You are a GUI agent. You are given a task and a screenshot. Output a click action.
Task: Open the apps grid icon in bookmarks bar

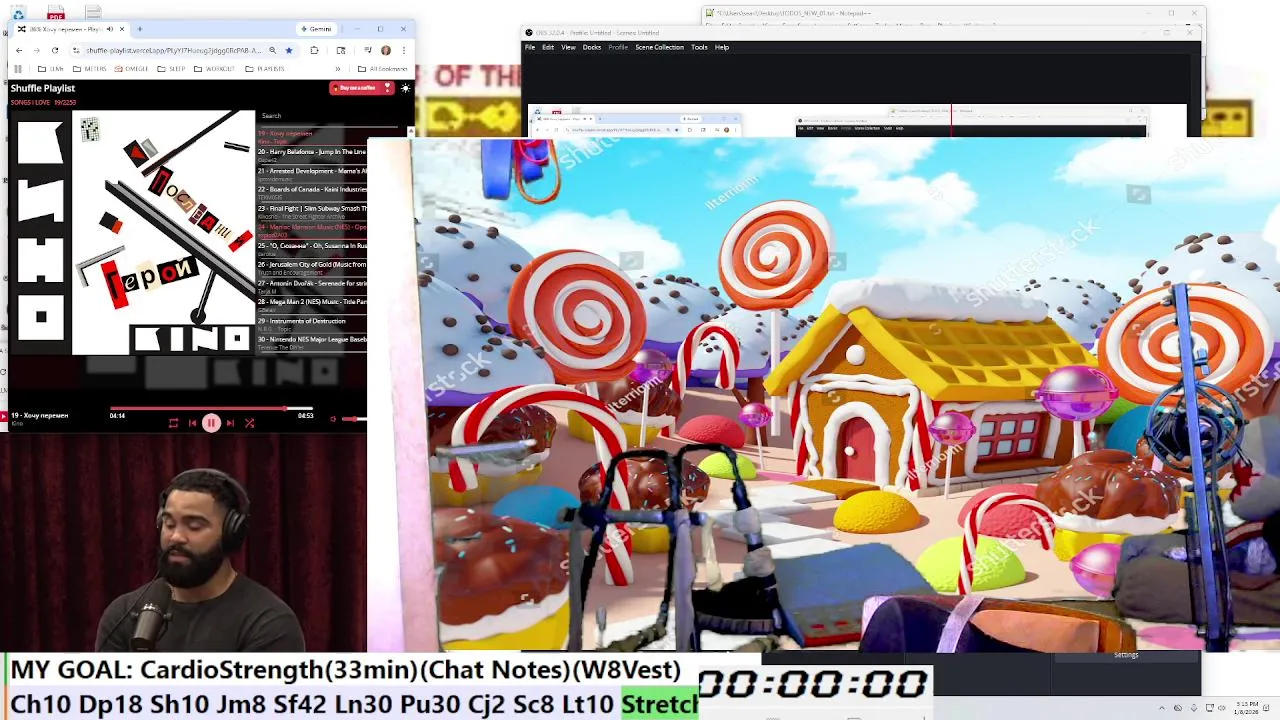click(x=17, y=69)
